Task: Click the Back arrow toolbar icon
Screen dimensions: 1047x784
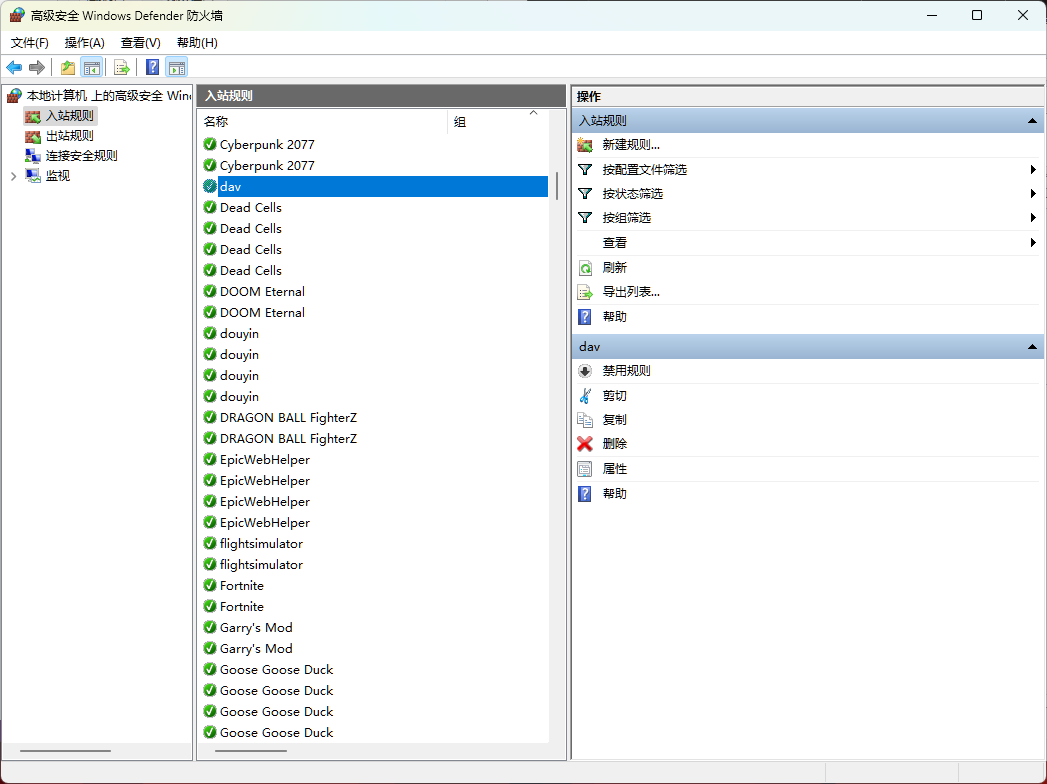Action: point(14,67)
